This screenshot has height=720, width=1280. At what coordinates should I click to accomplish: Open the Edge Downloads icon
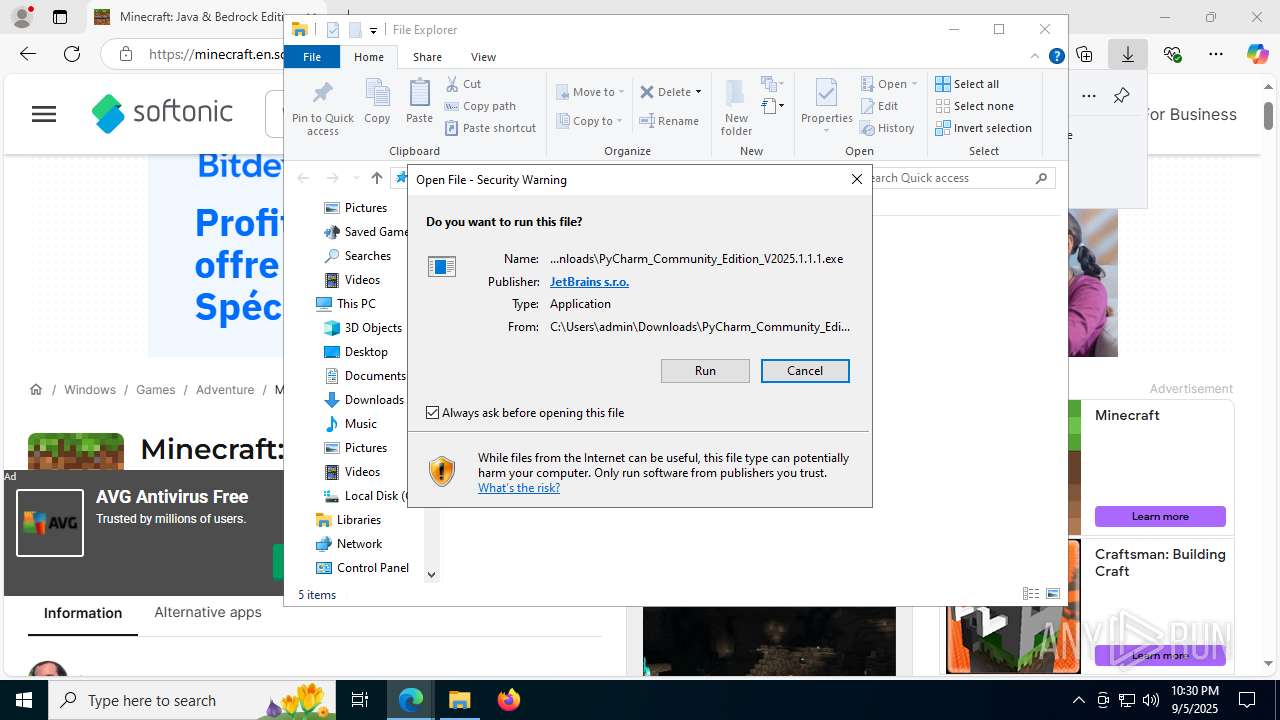click(x=1128, y=54)
